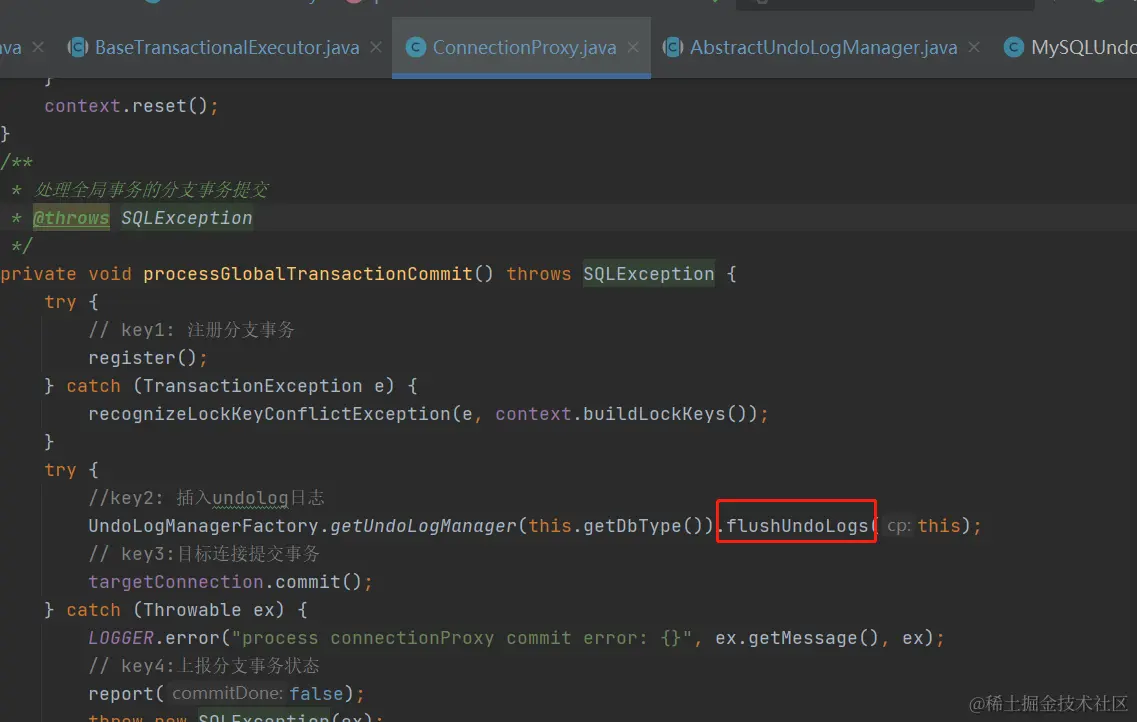
Task: Click the // key3 comment line
Action: (204, 554)
